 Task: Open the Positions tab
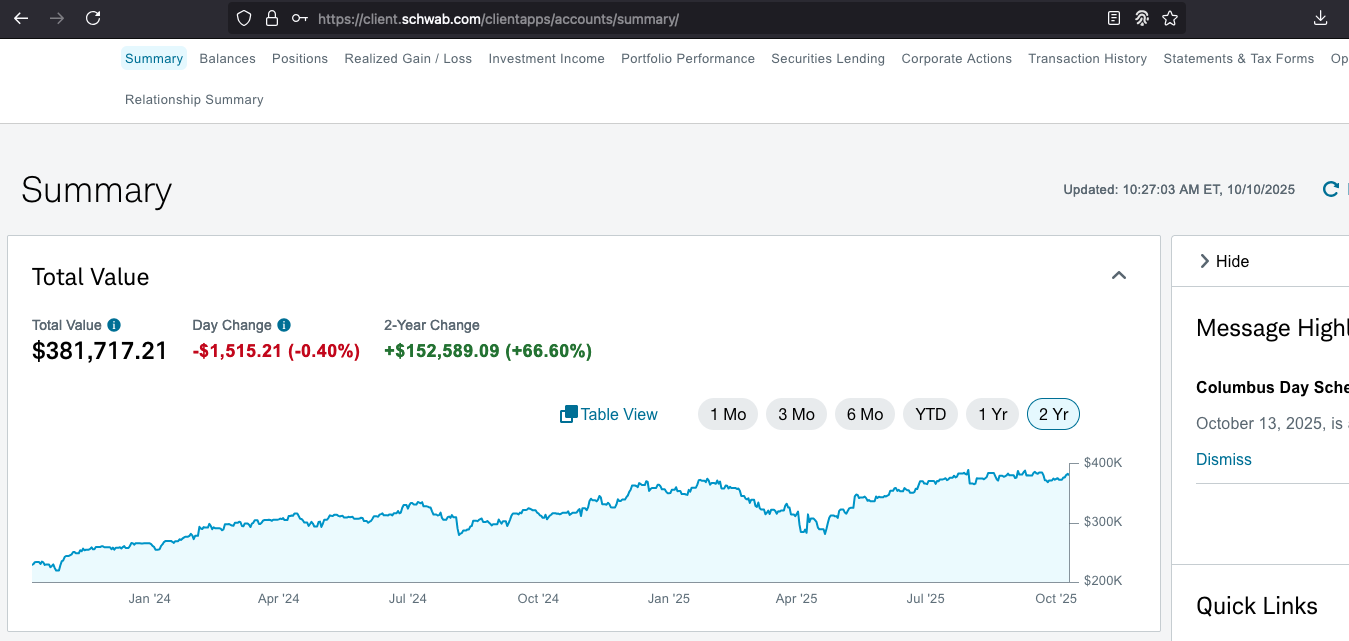pos(300,58)
